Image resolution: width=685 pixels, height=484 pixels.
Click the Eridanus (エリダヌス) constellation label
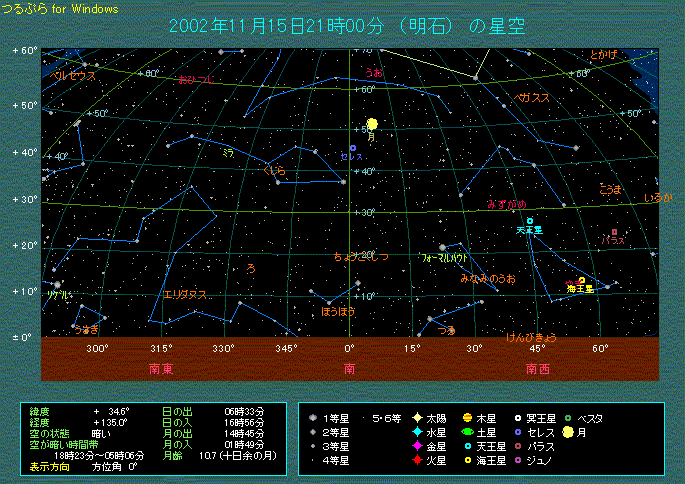coord(185,294)
